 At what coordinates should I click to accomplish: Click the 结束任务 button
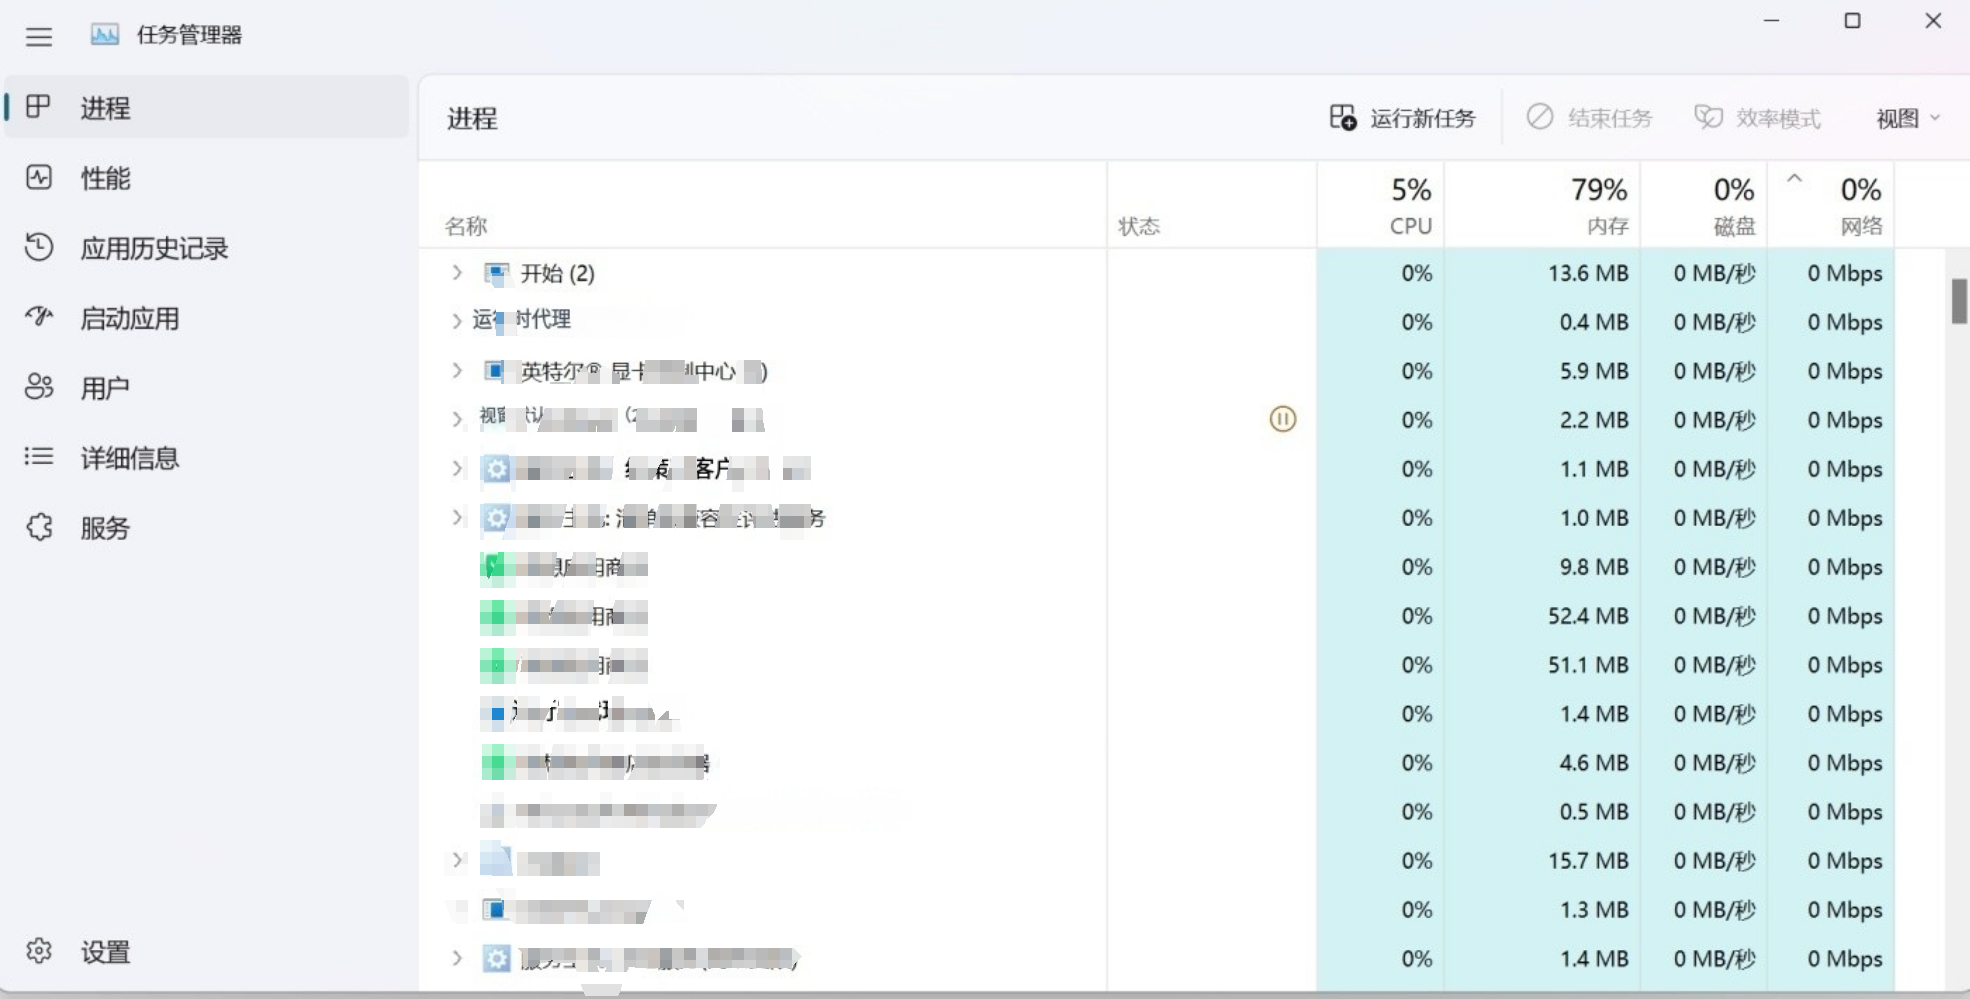(1589, 118)
